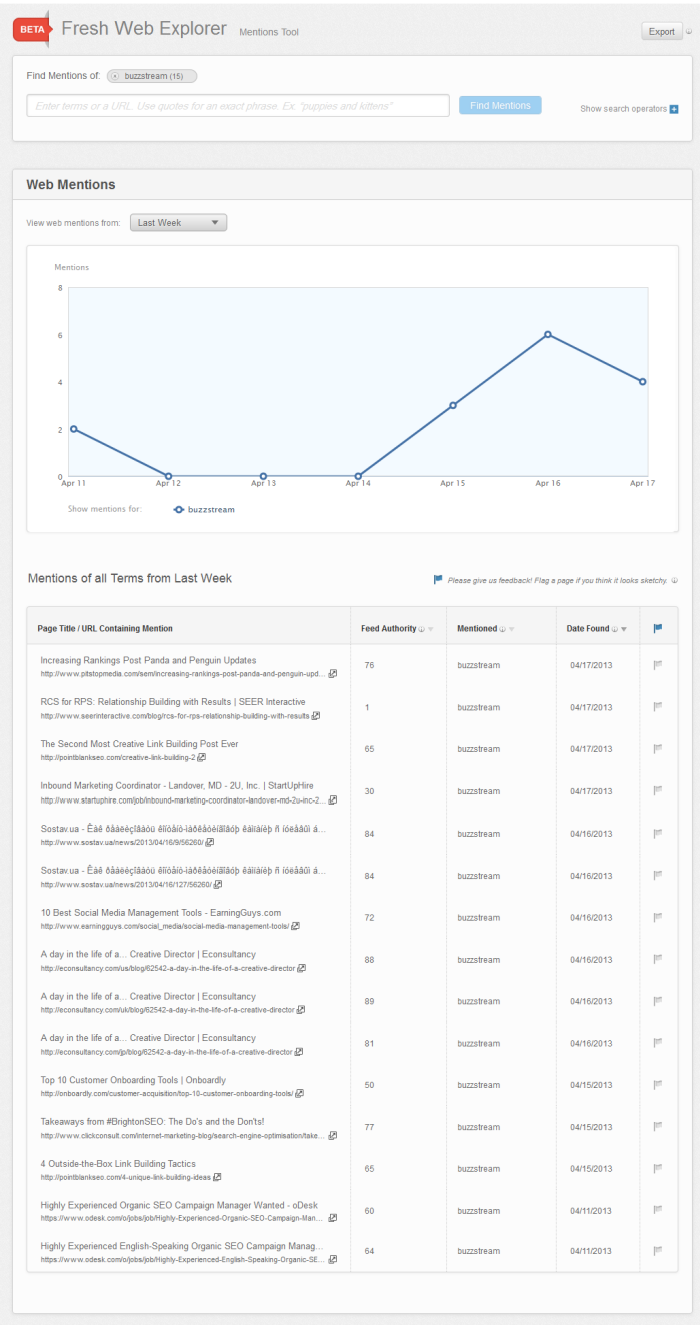Click Feed Authority value 76

369,665
